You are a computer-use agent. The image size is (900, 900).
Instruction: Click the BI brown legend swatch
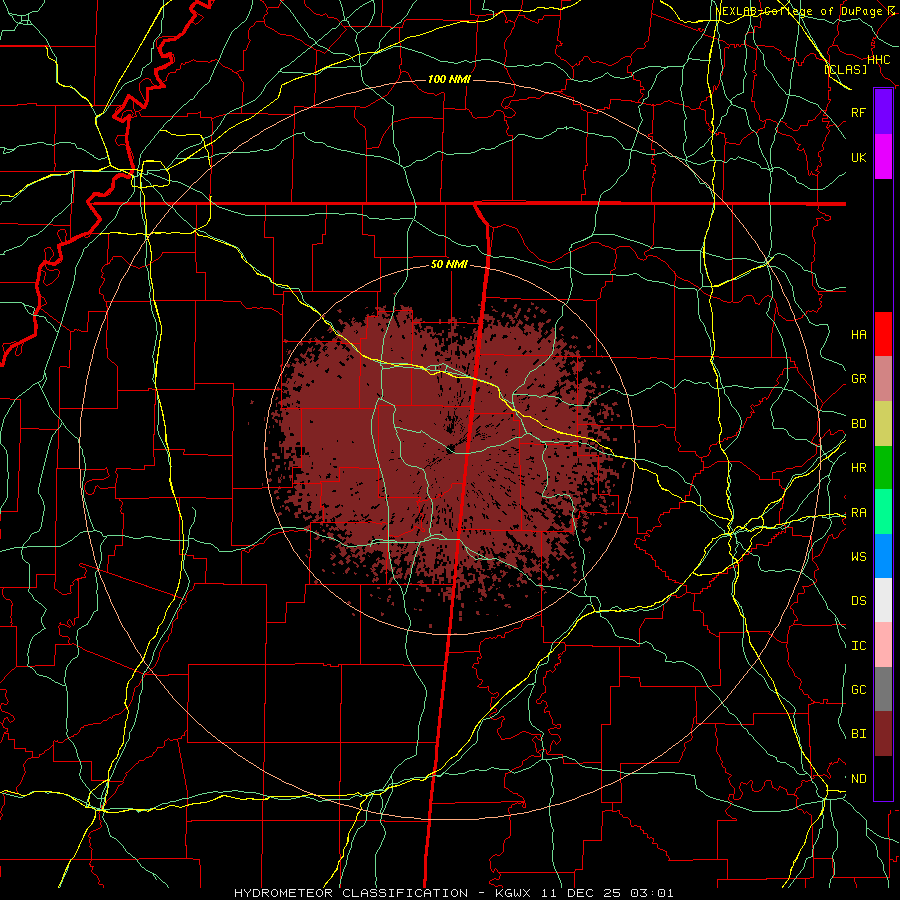pos(883,734)
